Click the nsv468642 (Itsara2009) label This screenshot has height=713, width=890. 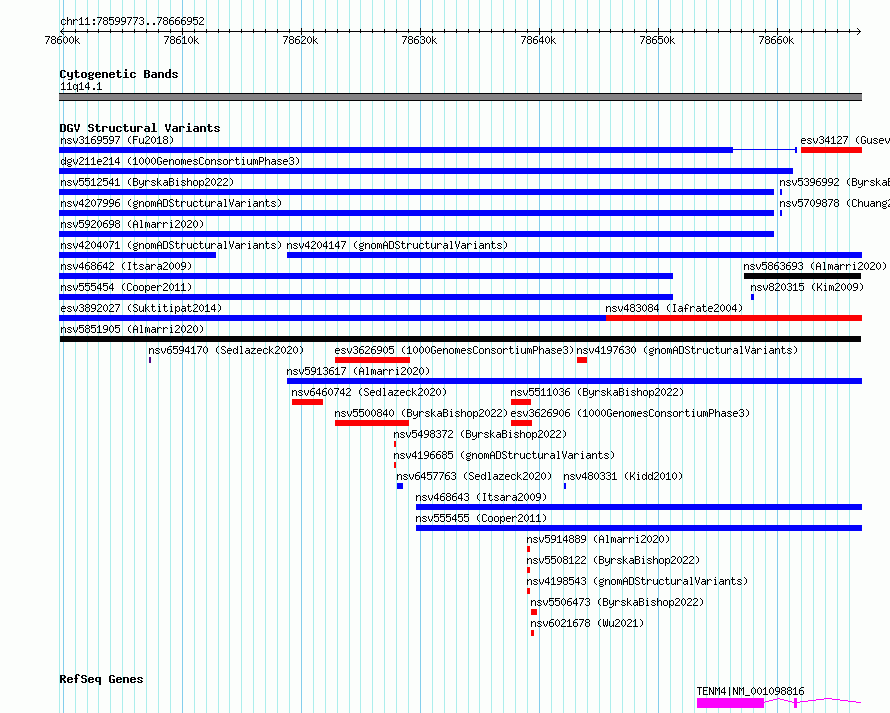pyautogui.click(x=126, y=266)
